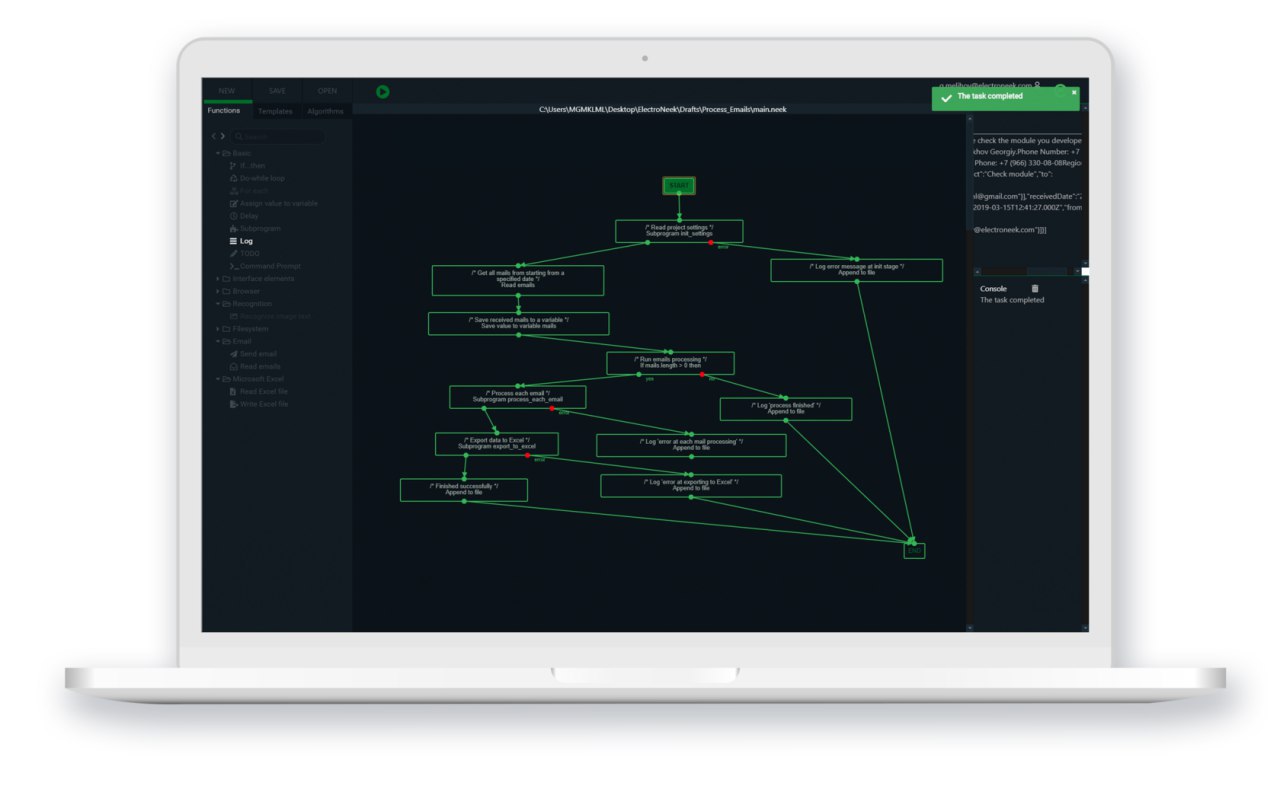Click the output panel horizontal scrollbar

point(1028,271)
